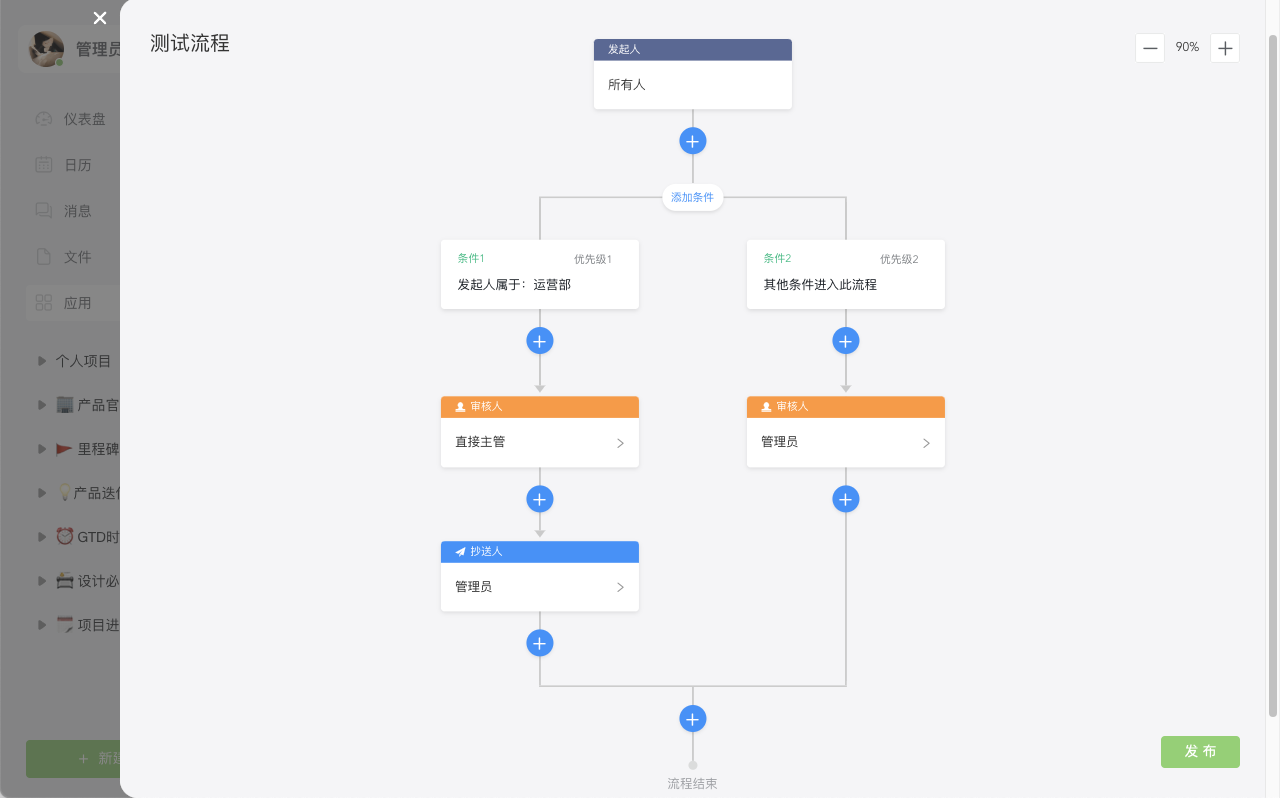Publish the flow with 发布 button
Screen dimensions: 1280x798
[x=1200, y=752]
